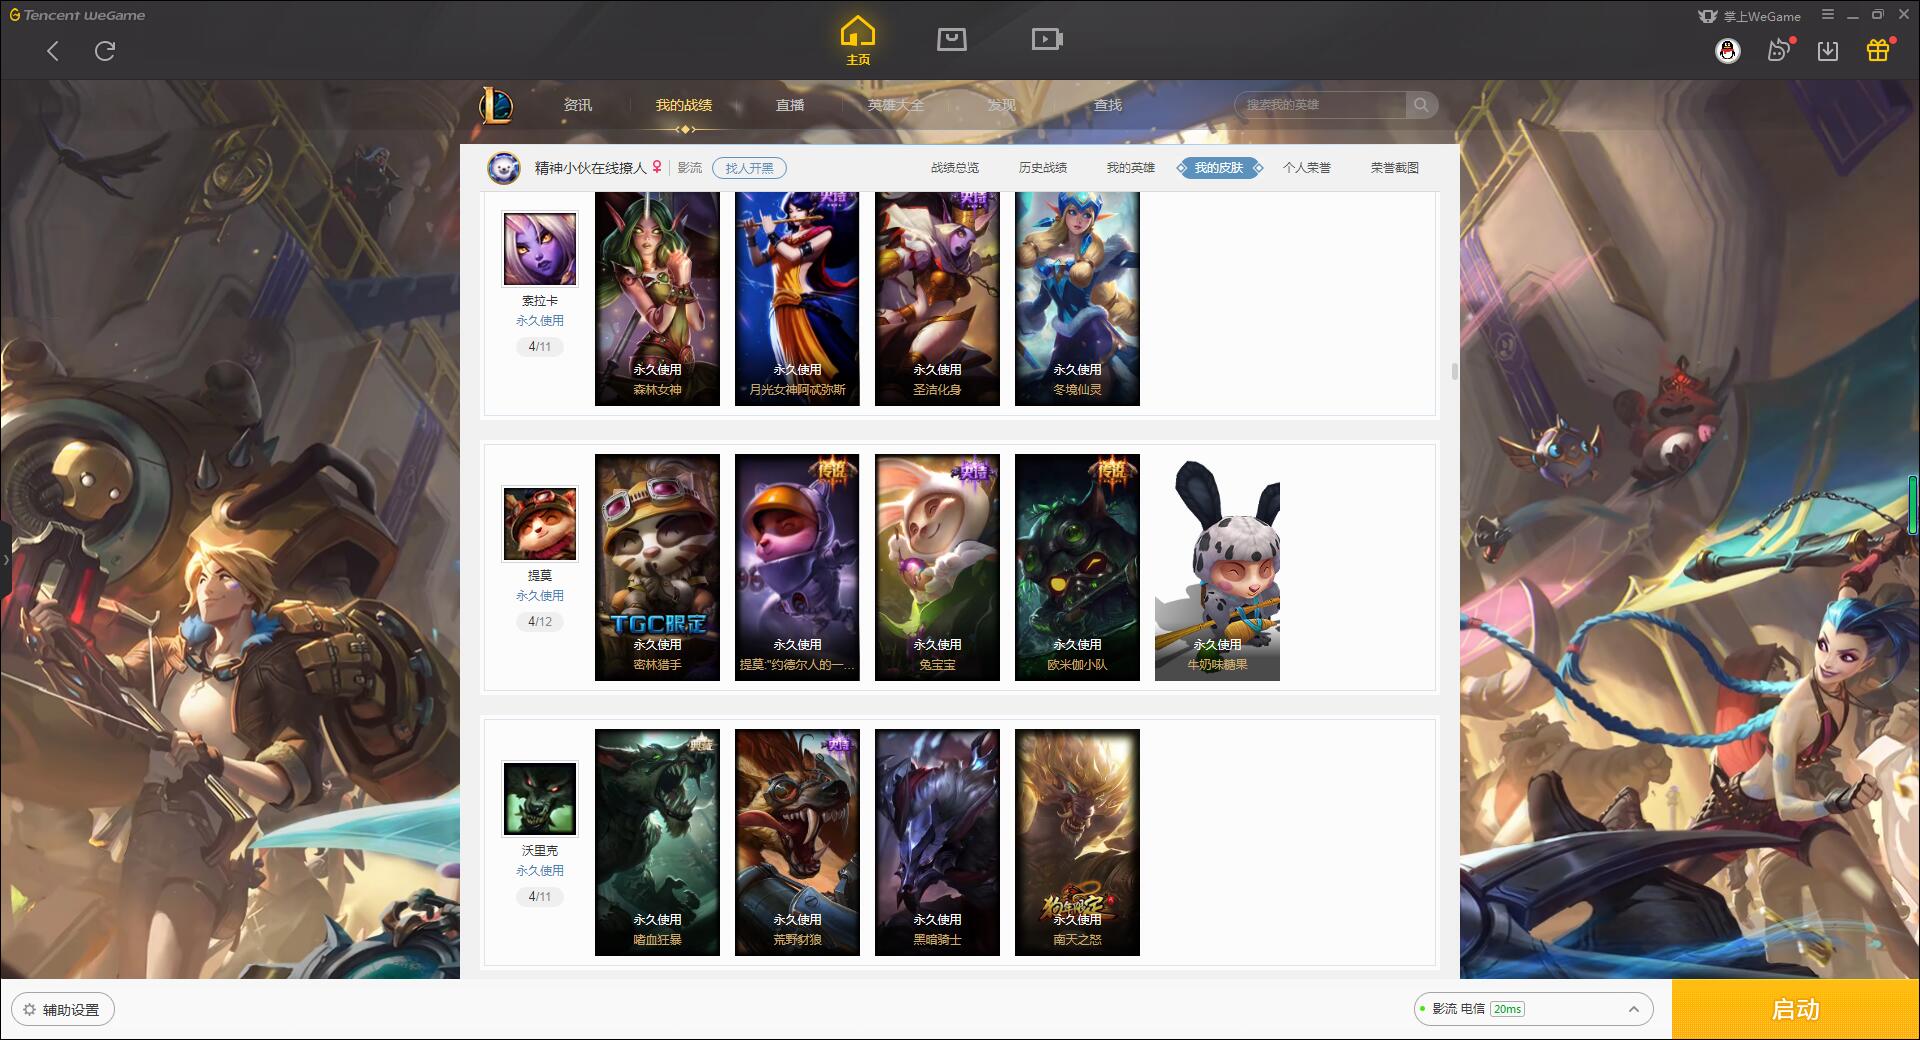Open the video live icon
1920x1040 pixels.
coord(1047,40)
